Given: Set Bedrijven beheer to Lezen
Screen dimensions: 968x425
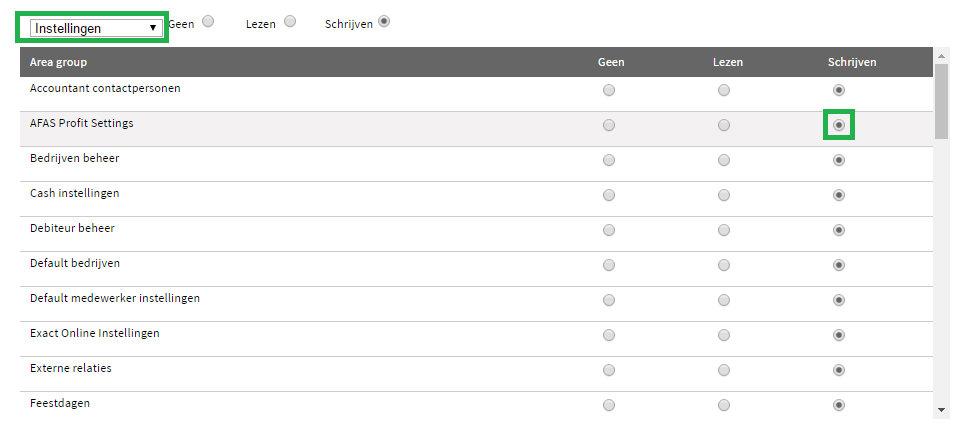Looking at the screenshot, I should tap(724, 160).
